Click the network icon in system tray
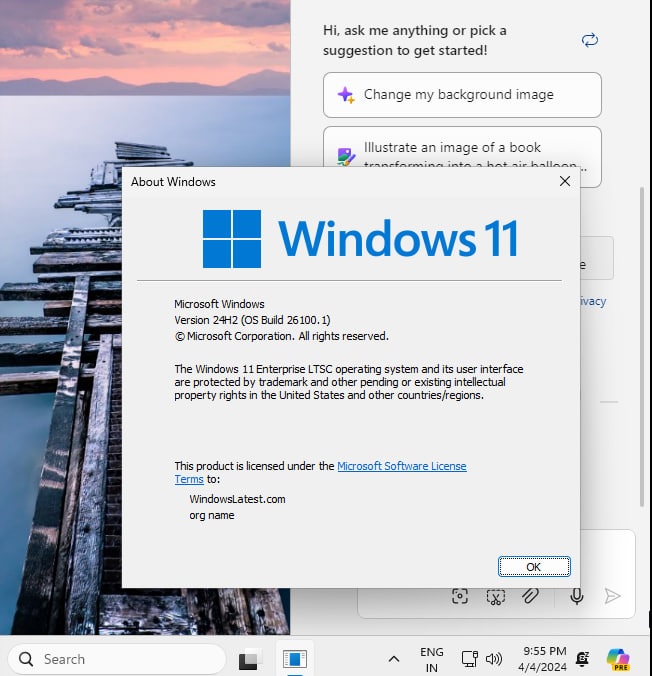 [x=469, y=659]
